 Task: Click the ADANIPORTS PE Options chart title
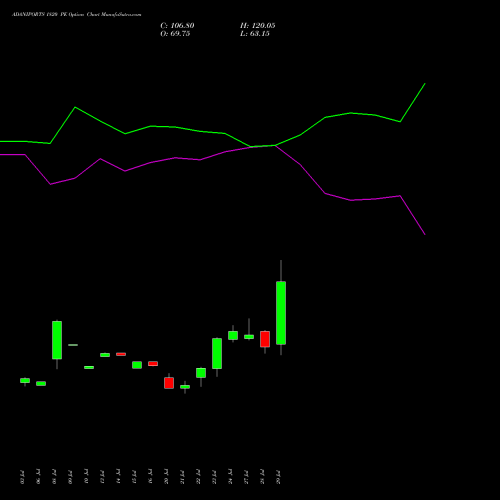77,15
